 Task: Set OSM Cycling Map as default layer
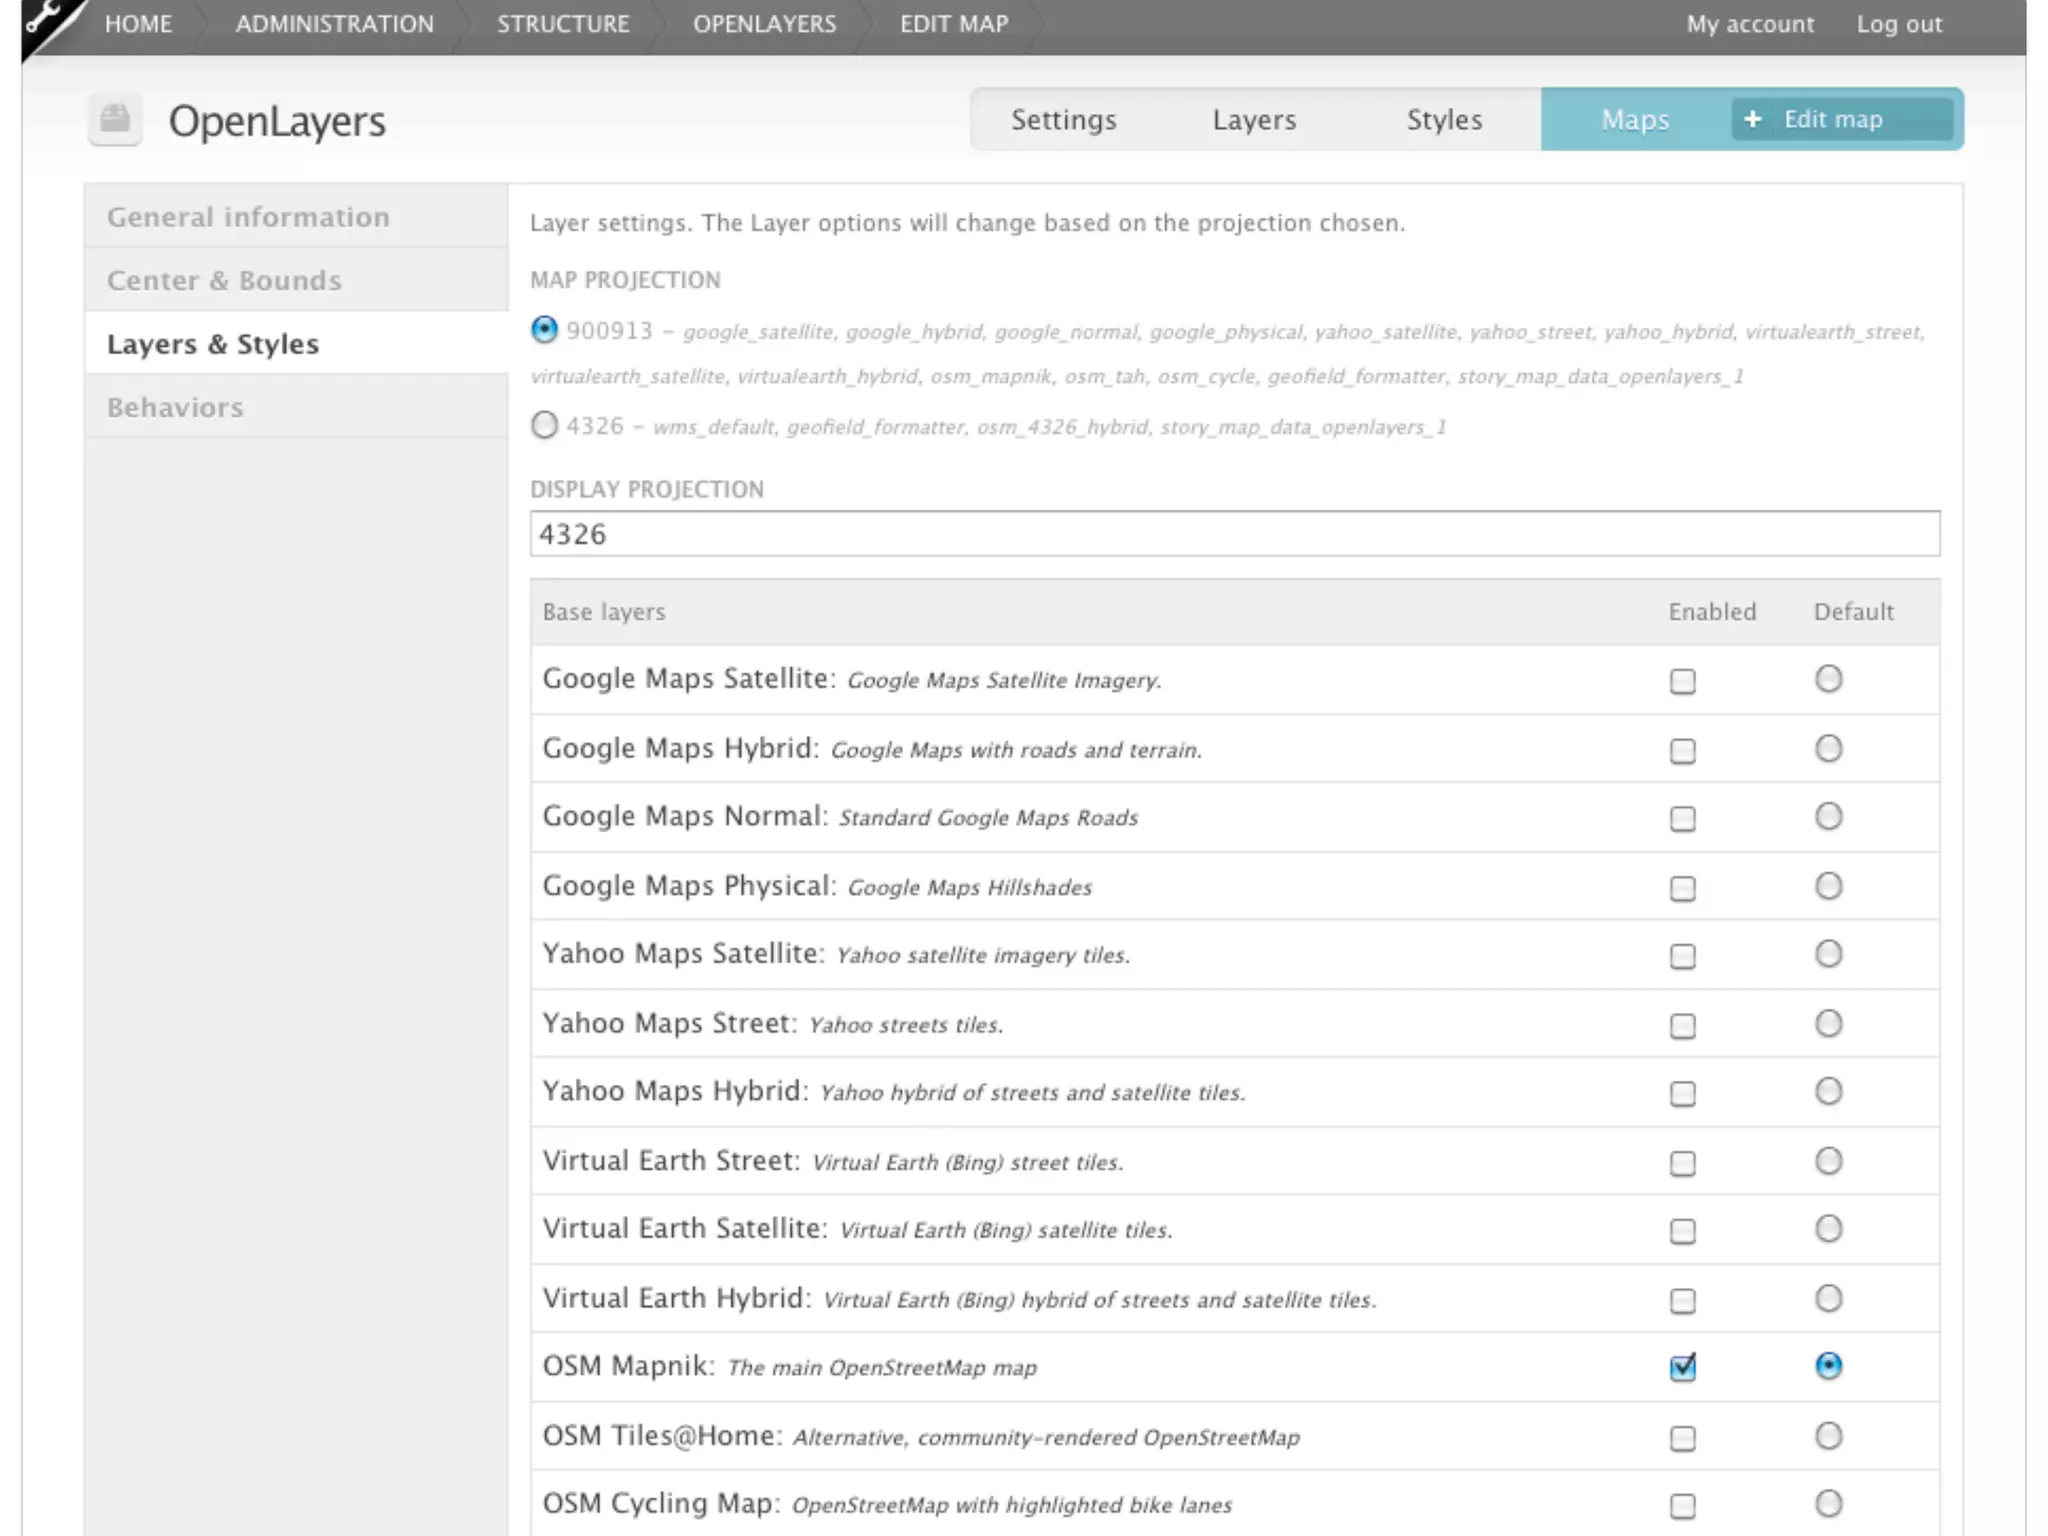tap(1828, 1504)
